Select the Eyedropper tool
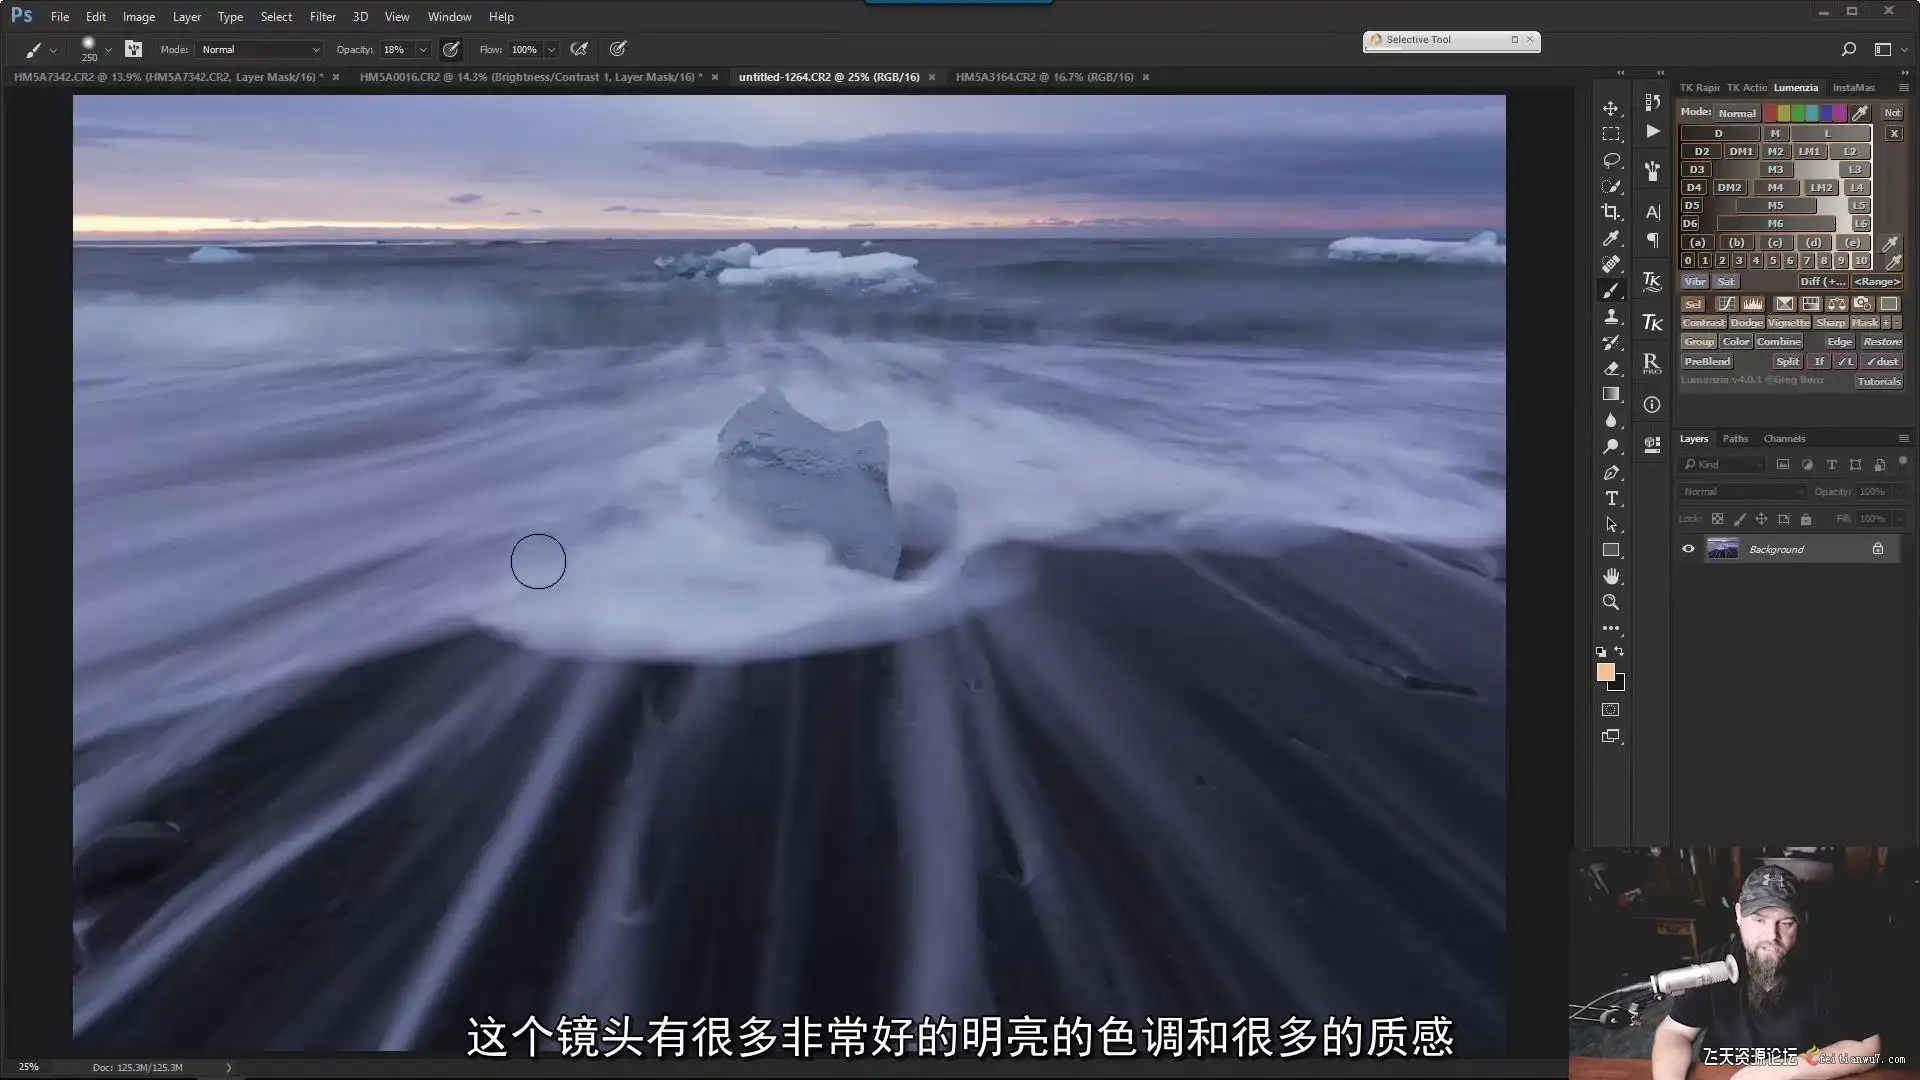The image size is (1920, 1080). point(1610,238)
